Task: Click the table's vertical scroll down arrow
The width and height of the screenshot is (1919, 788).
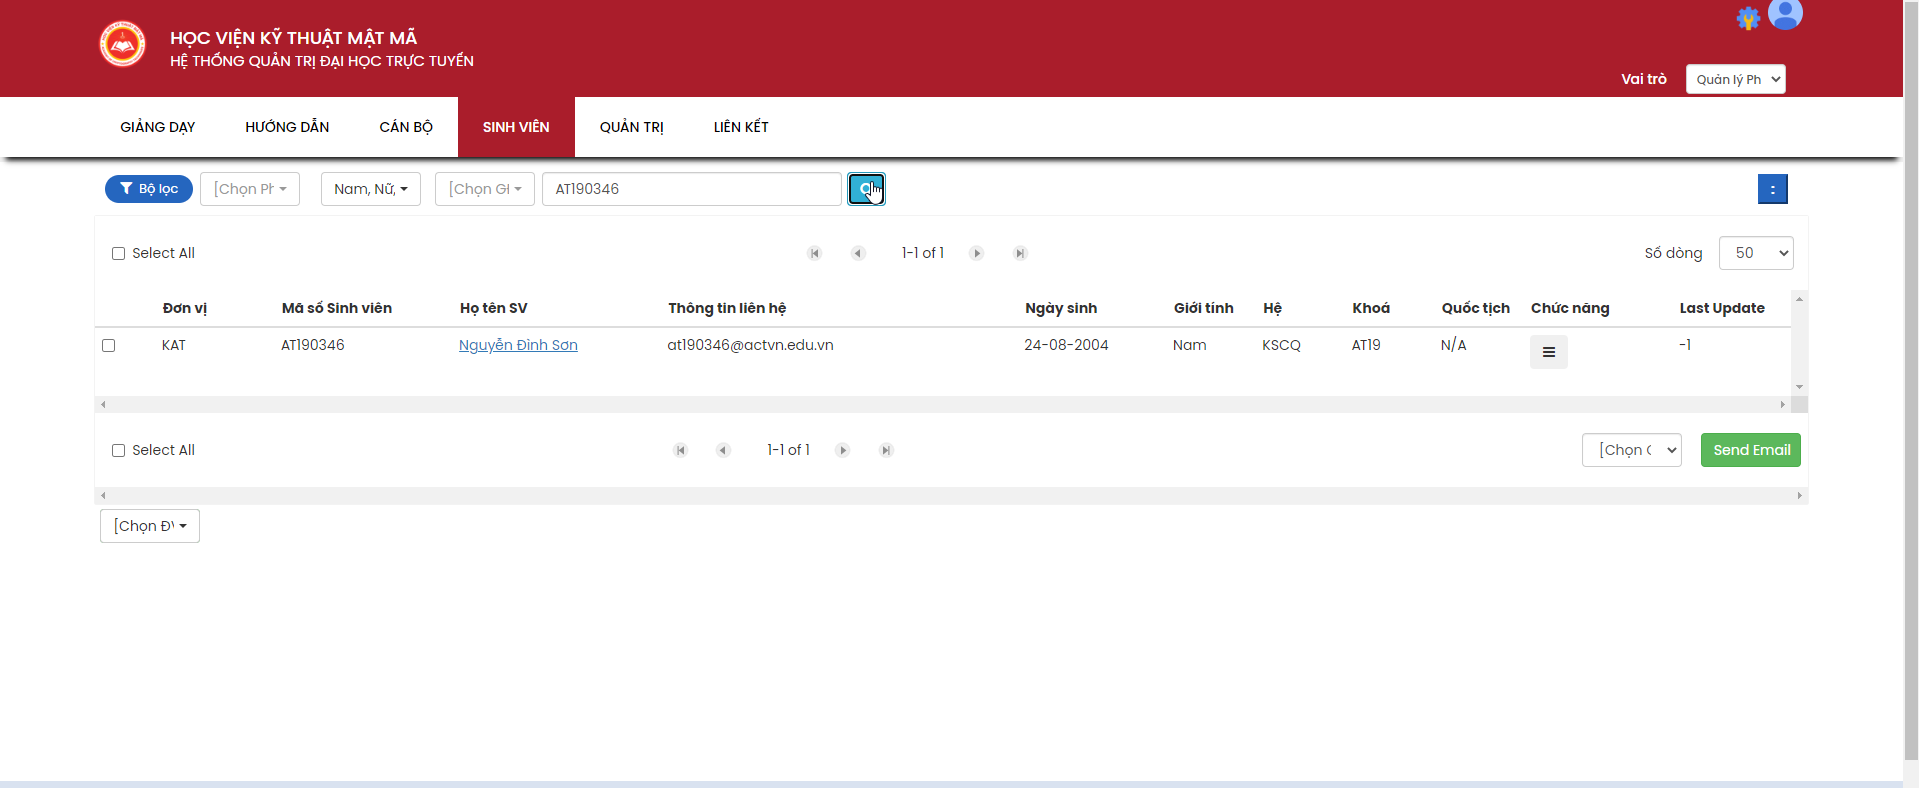Action: click(1799, 387)
